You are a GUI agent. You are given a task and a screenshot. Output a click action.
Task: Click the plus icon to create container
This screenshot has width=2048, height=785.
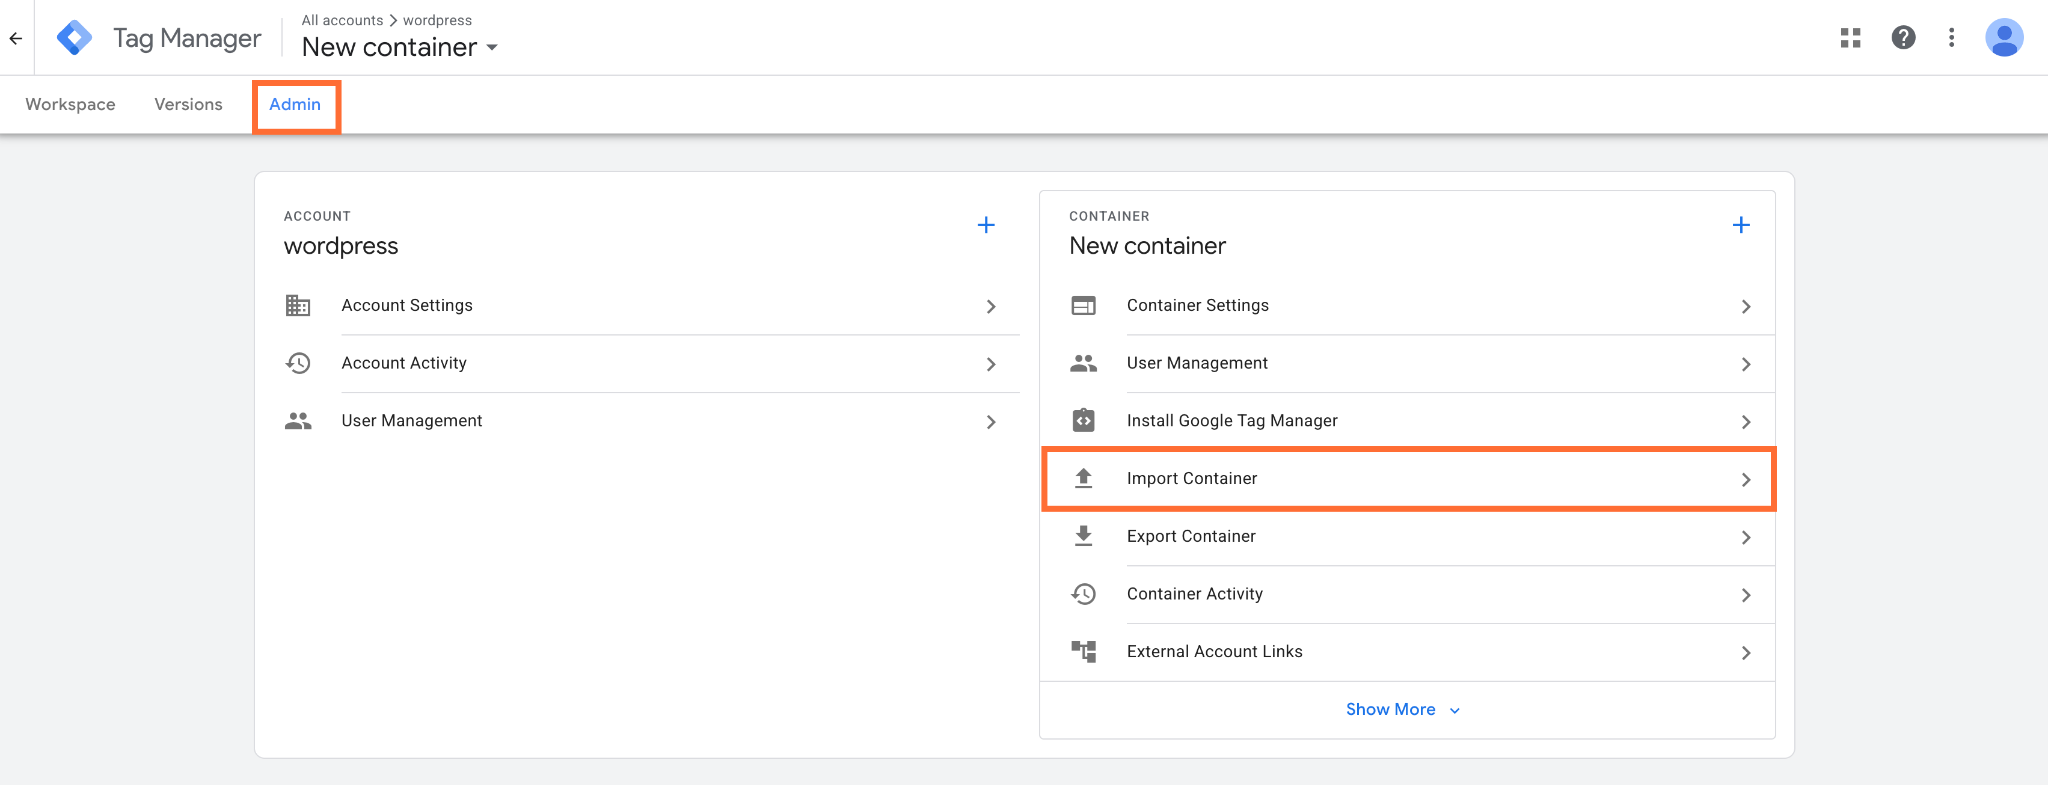(1741, 225)
